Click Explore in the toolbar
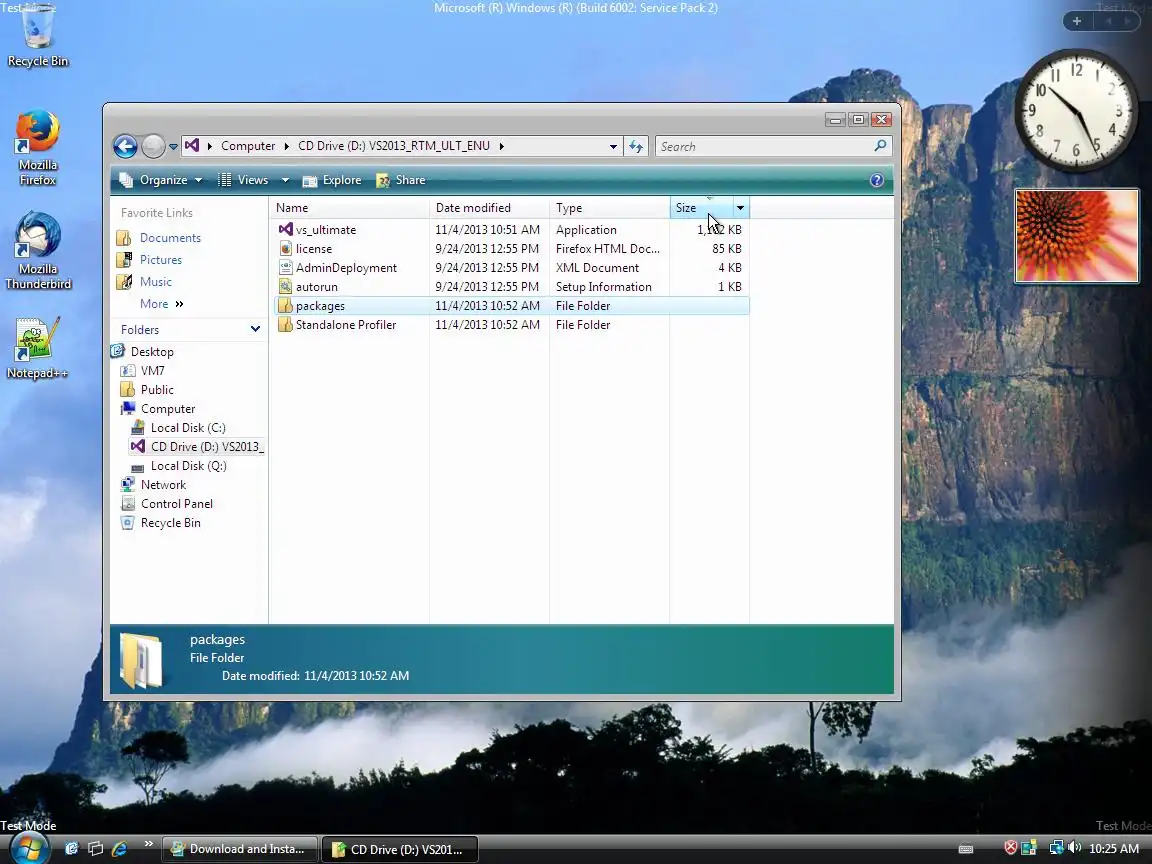The image size is (1152, 864). tap(332, 180)
